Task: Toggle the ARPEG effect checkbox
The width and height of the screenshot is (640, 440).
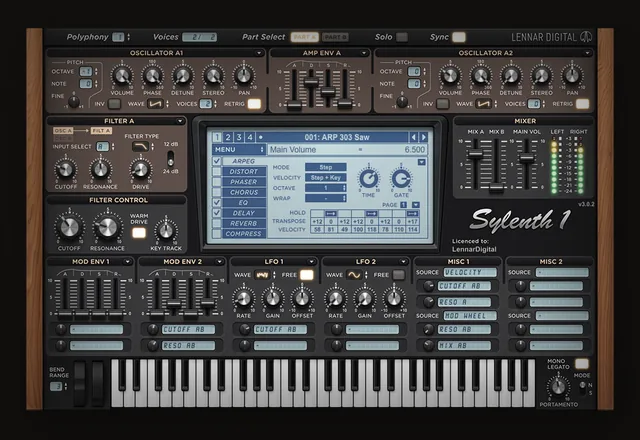Action: 217,161
